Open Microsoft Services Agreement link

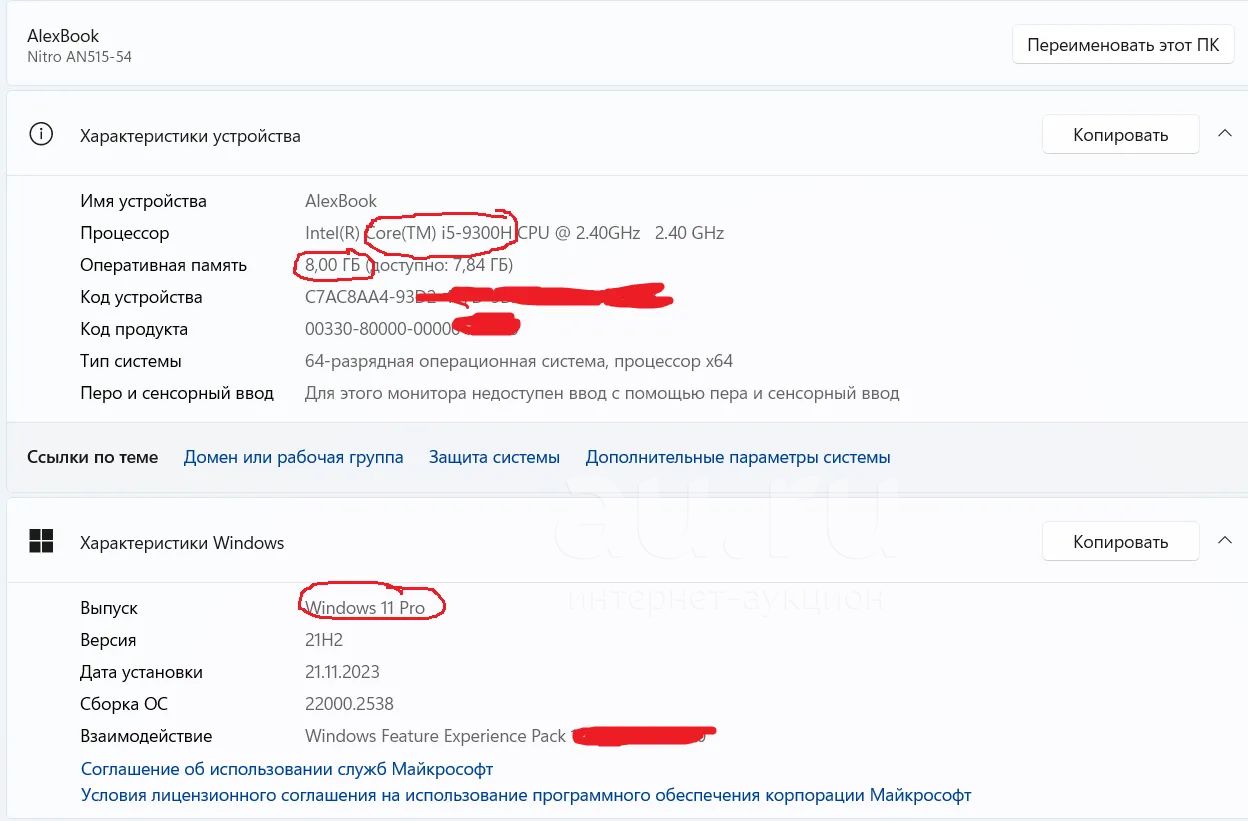(287, 769)
